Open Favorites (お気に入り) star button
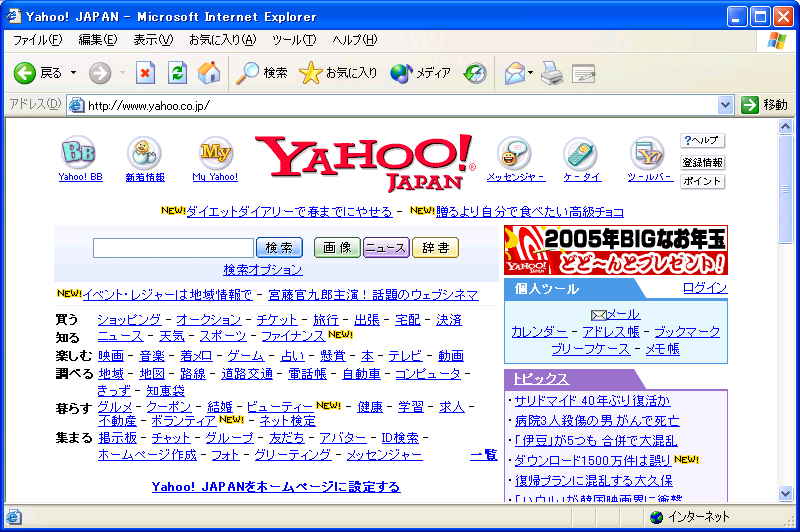The width and height of the screenshot is (800, 532). tap(338, 73)
